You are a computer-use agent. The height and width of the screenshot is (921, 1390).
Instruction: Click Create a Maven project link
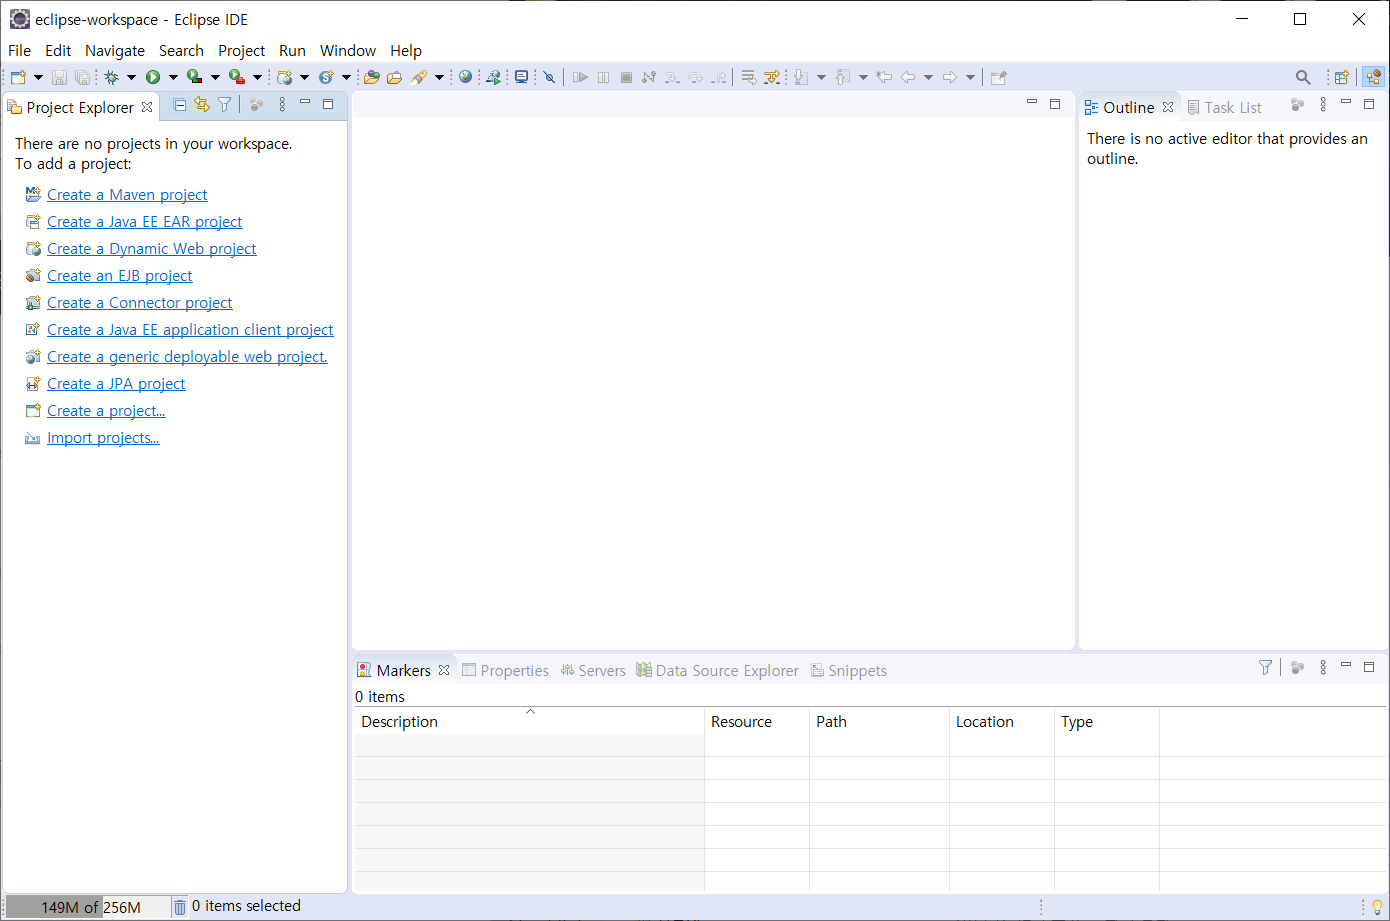click(127, 195)
